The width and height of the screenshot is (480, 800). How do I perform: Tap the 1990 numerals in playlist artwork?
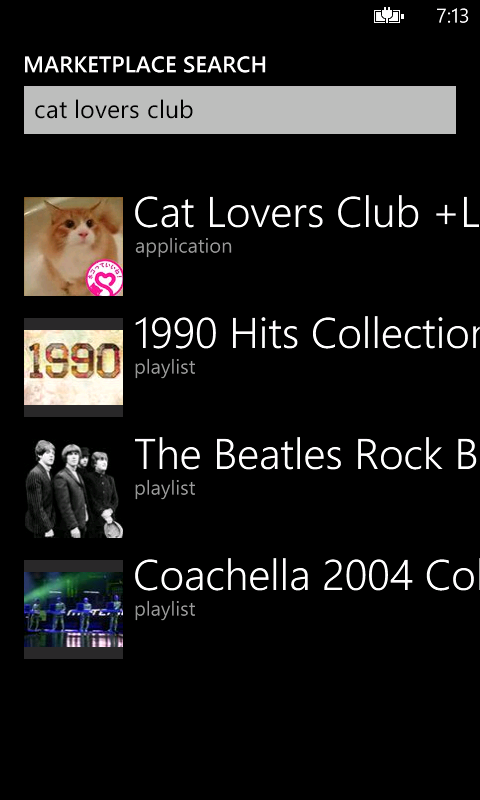[74, 361]
